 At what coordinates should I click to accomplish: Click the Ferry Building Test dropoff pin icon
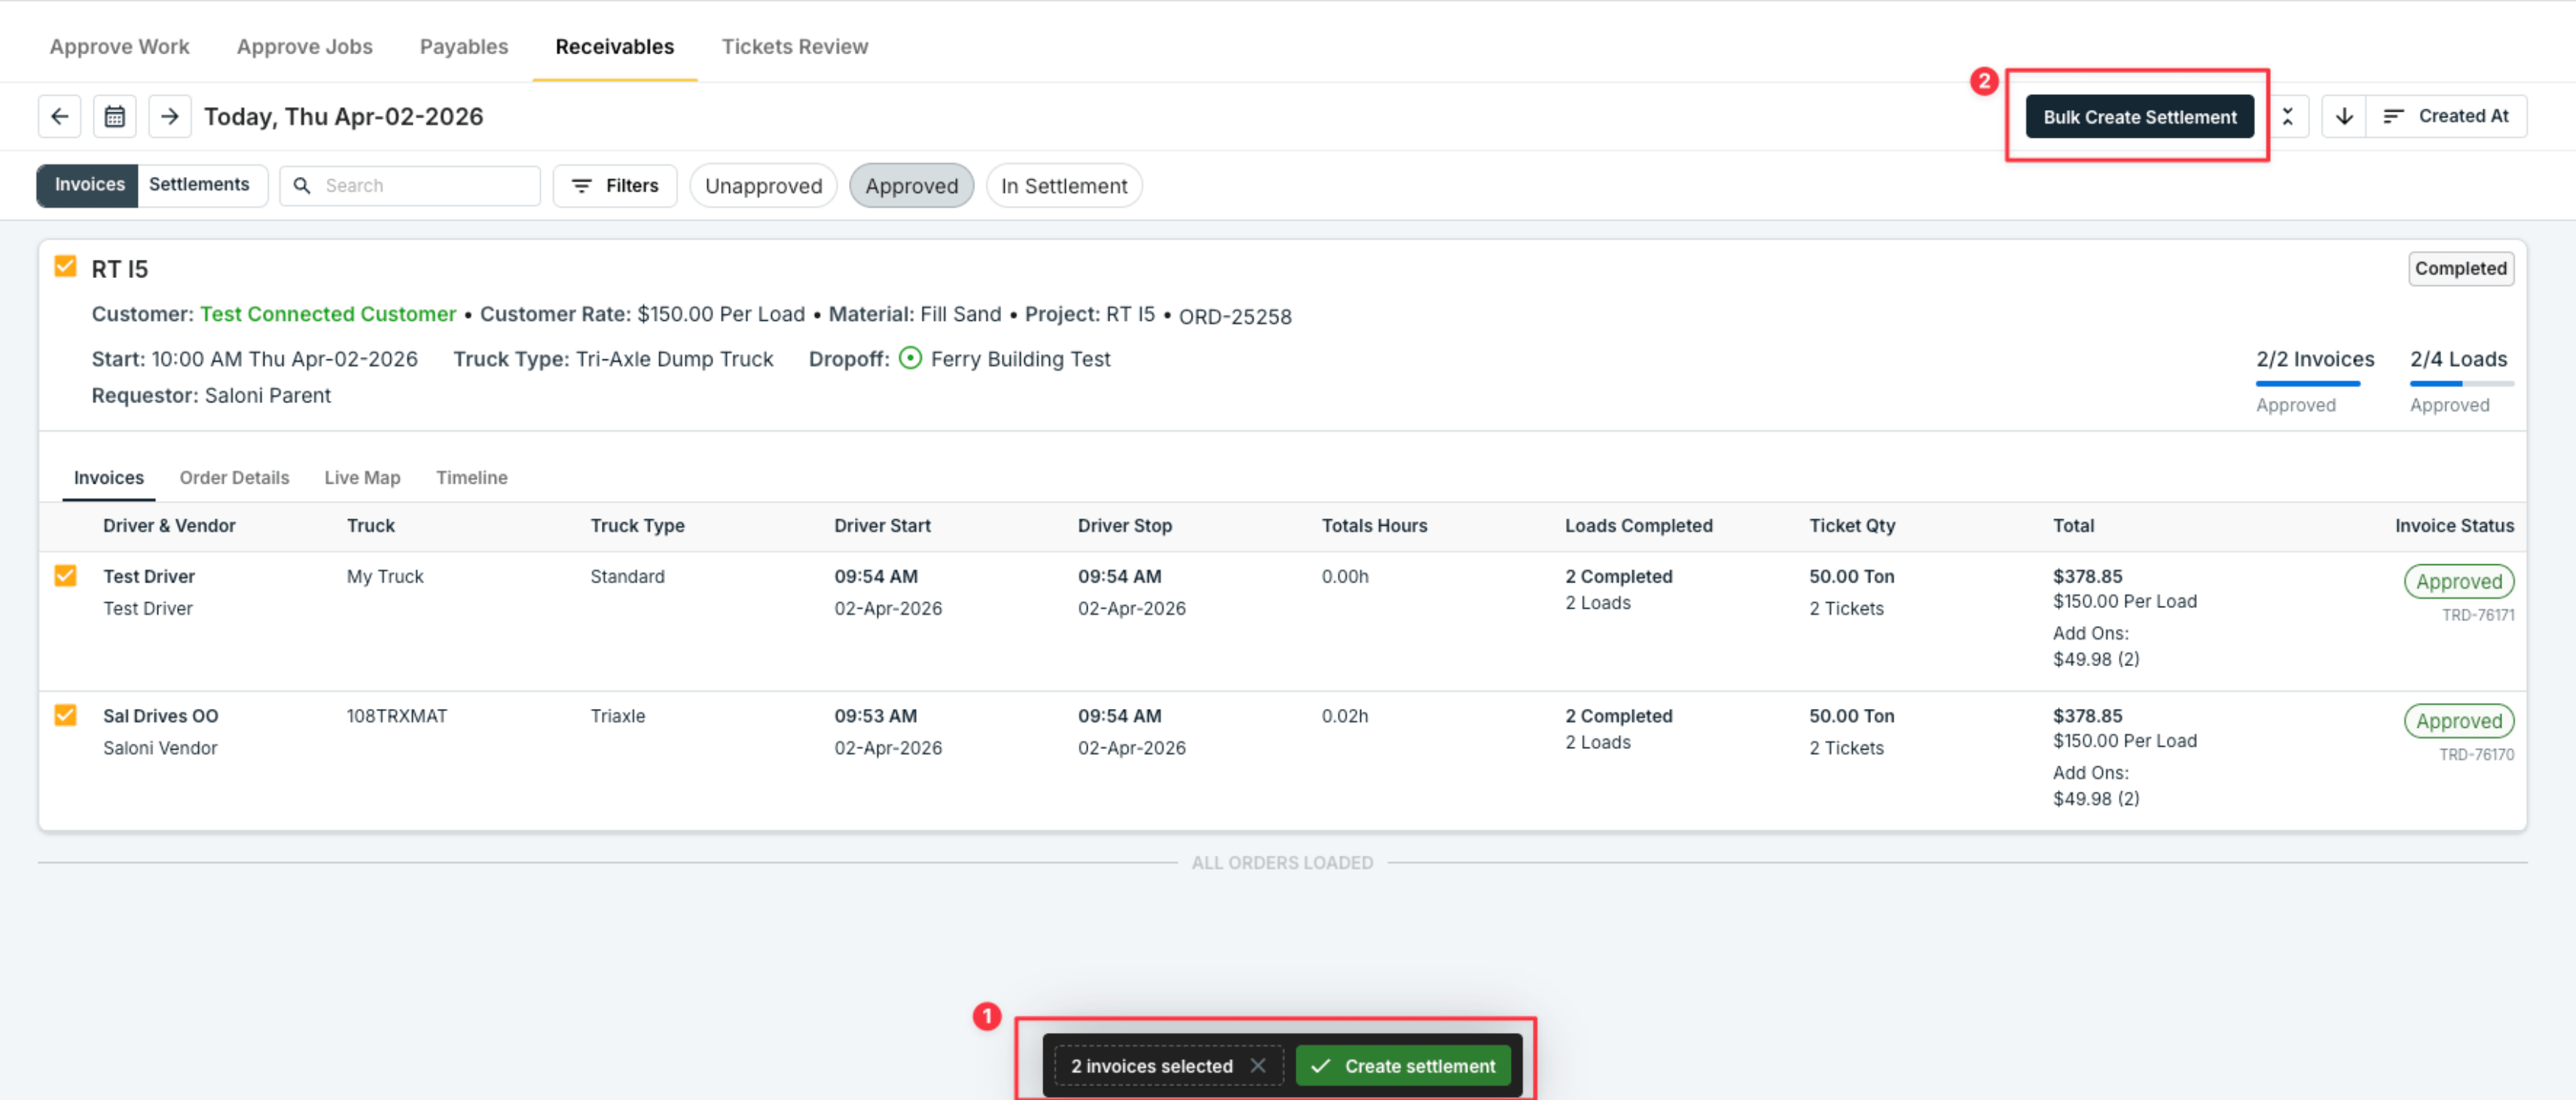(x=910, y=358)
